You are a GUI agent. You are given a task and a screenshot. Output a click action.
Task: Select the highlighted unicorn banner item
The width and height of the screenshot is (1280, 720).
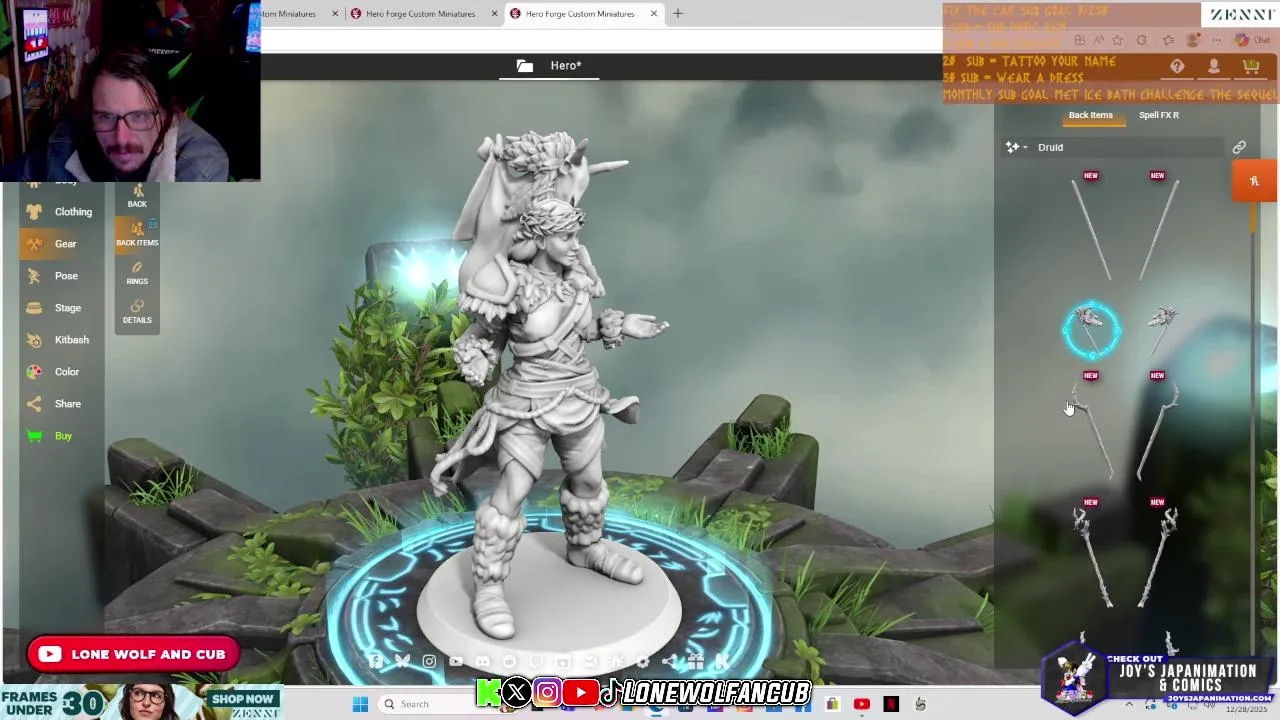click(1091, 330)
